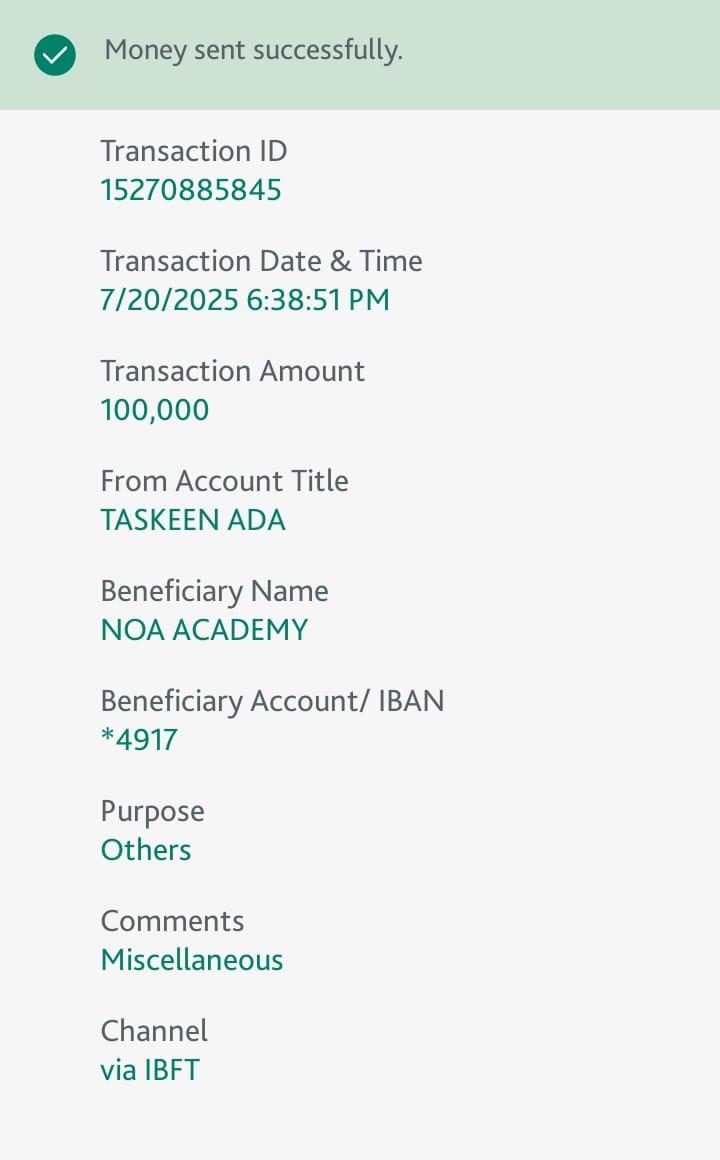
Task: Click the Transaction Date & Time label
Action: pyautogui.click(x=261, y=261)
